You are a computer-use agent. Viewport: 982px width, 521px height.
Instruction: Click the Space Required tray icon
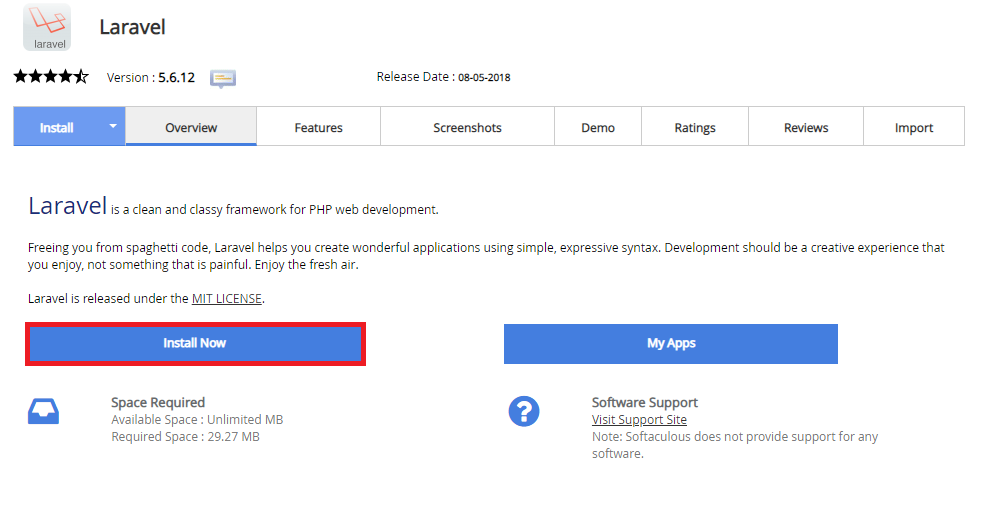tap(43, 411)
